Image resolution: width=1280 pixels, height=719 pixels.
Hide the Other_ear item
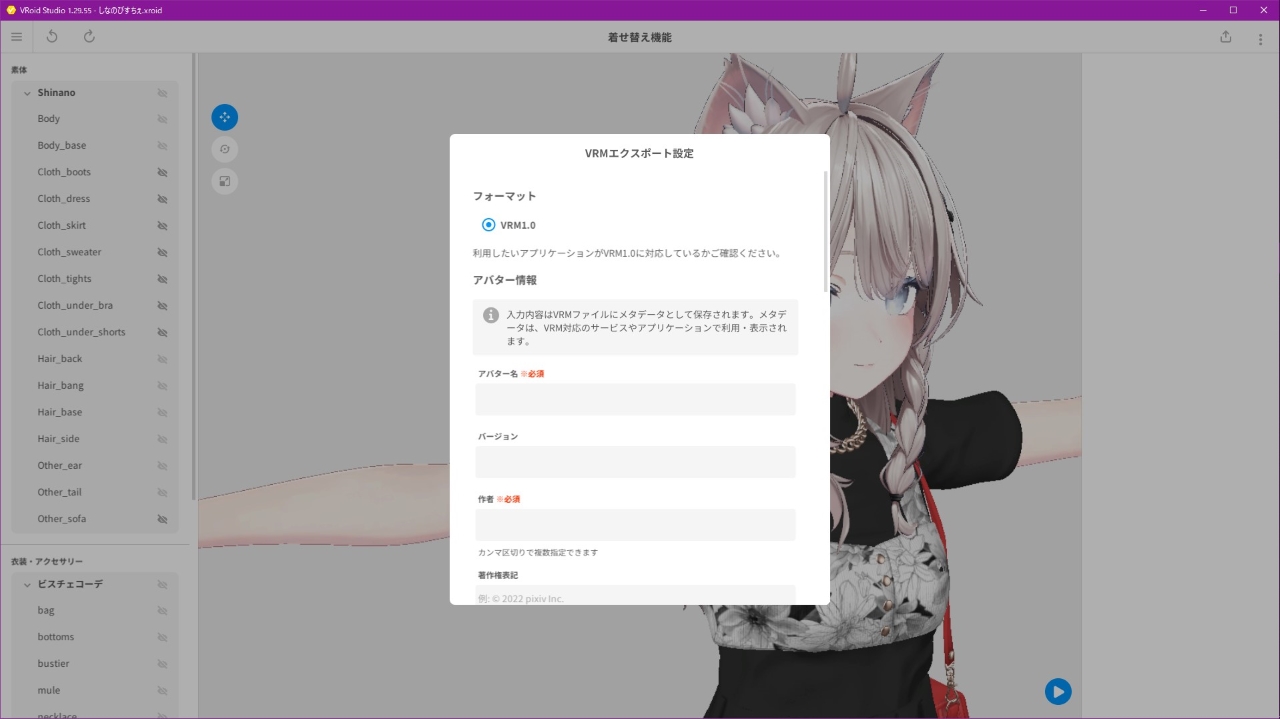coord(162,466)
